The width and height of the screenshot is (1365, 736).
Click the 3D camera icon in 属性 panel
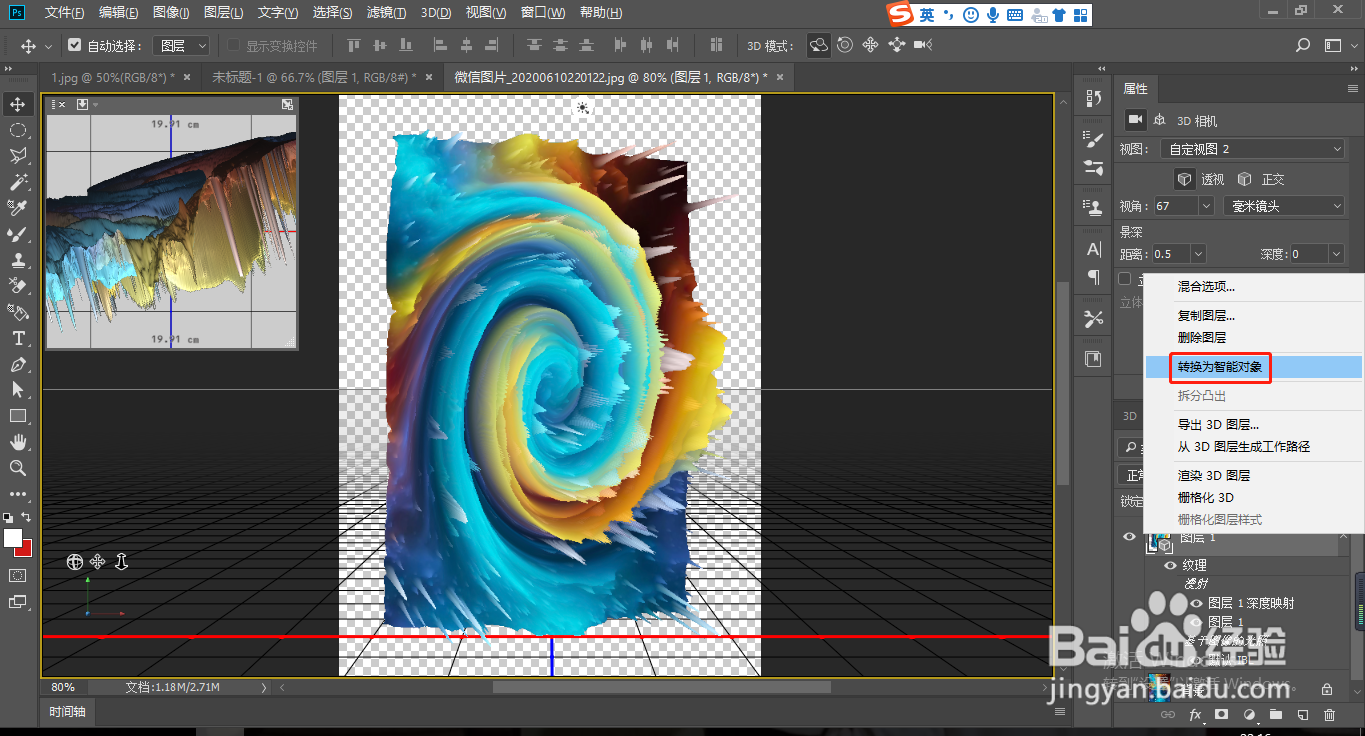coord(1134,120)
